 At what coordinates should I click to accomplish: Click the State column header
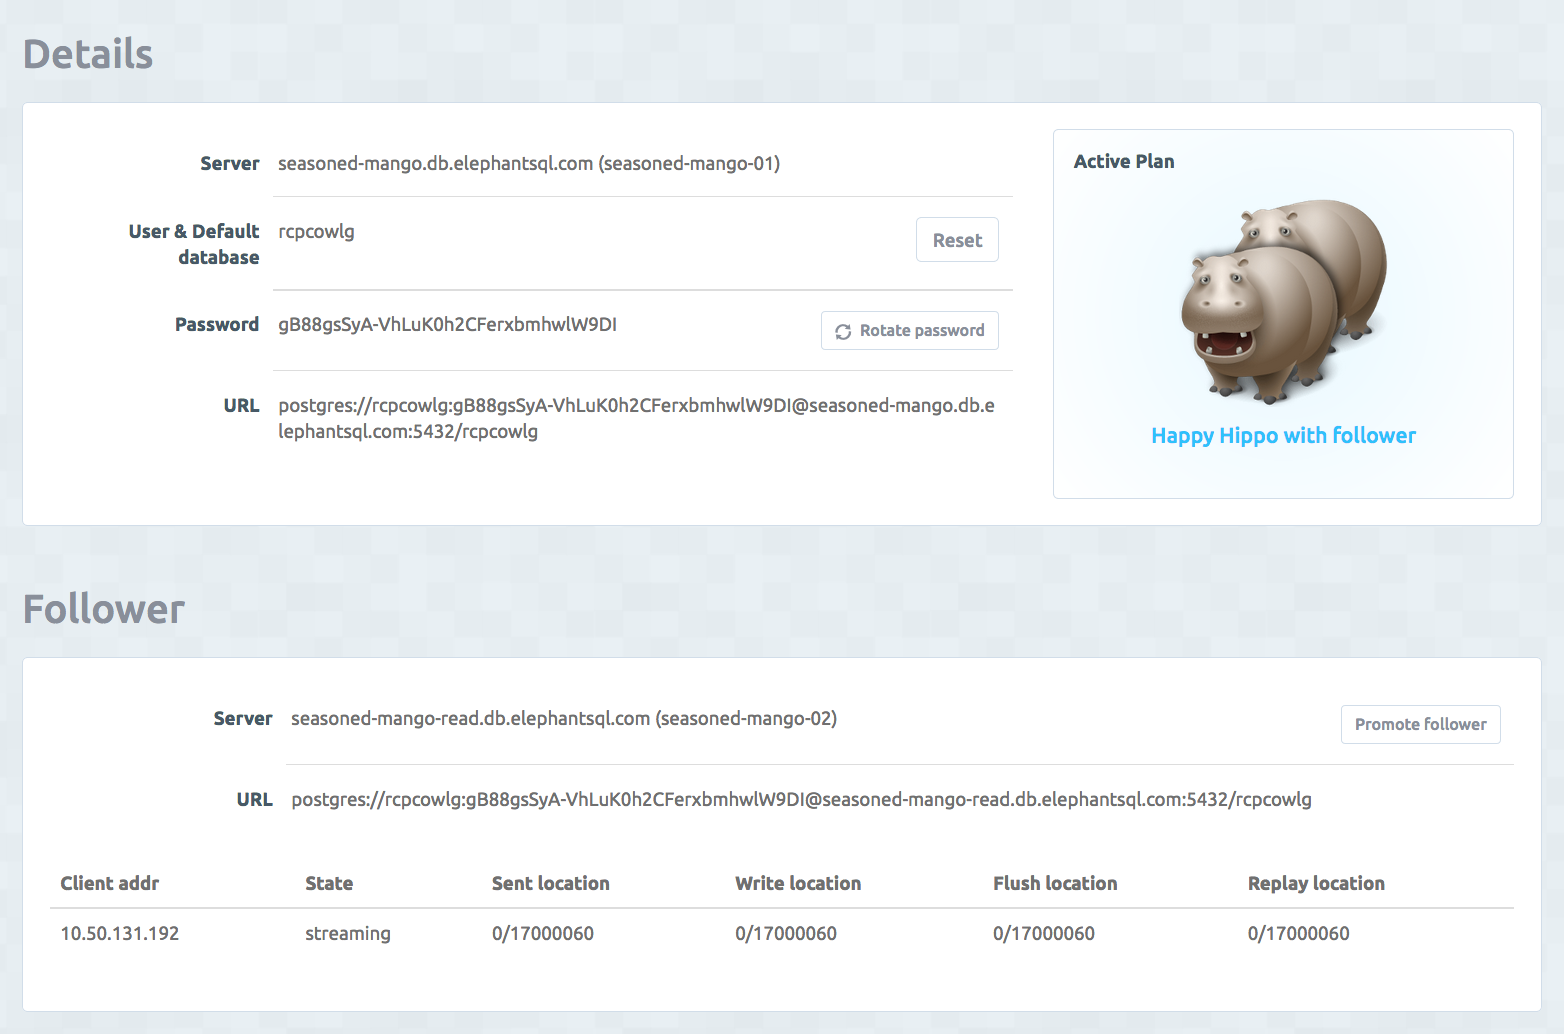point(329,883)
